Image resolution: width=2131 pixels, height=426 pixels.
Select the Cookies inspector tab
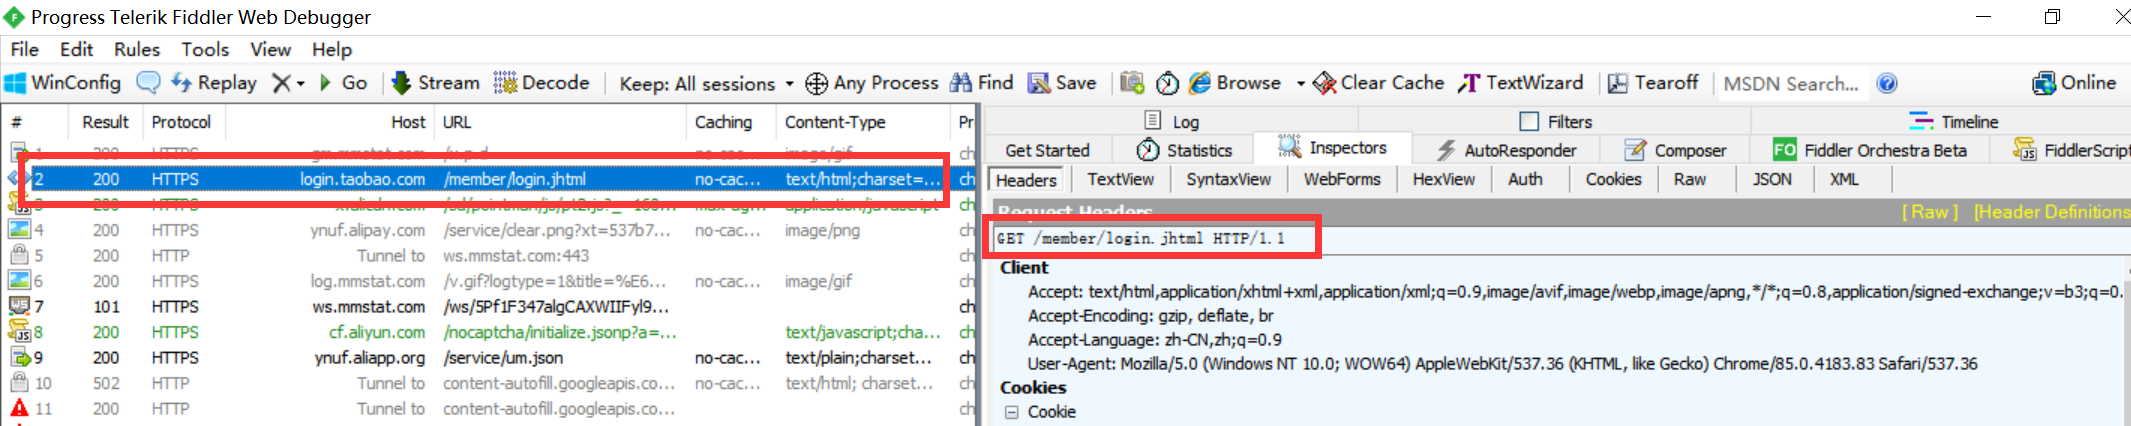(x=1613, y=179)
